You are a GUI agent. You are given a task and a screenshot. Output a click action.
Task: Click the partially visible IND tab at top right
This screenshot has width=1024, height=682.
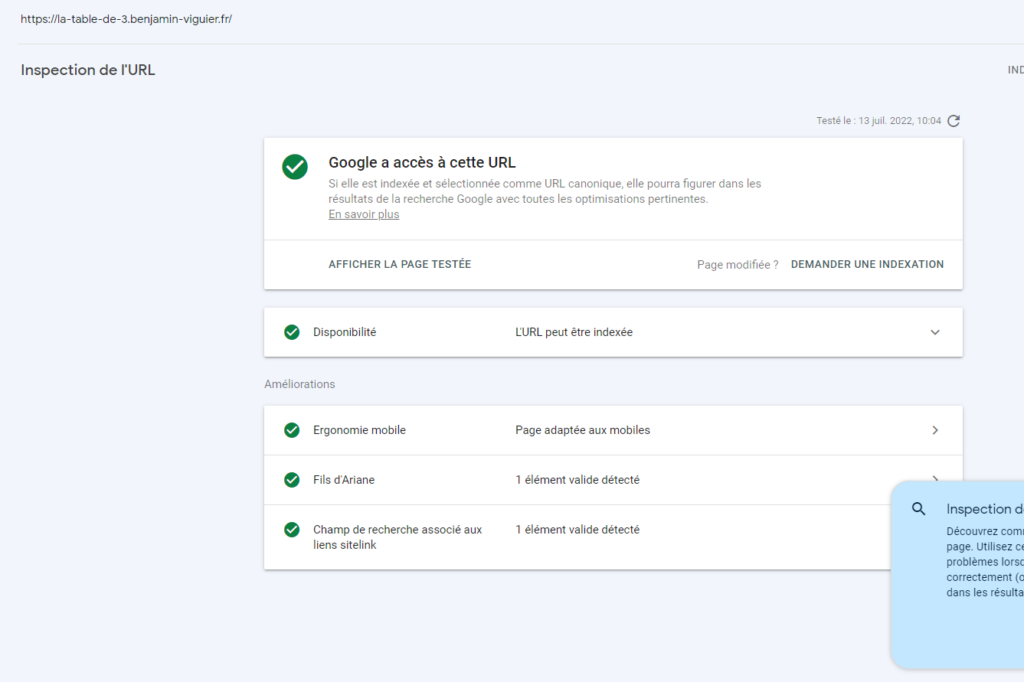1014,71
